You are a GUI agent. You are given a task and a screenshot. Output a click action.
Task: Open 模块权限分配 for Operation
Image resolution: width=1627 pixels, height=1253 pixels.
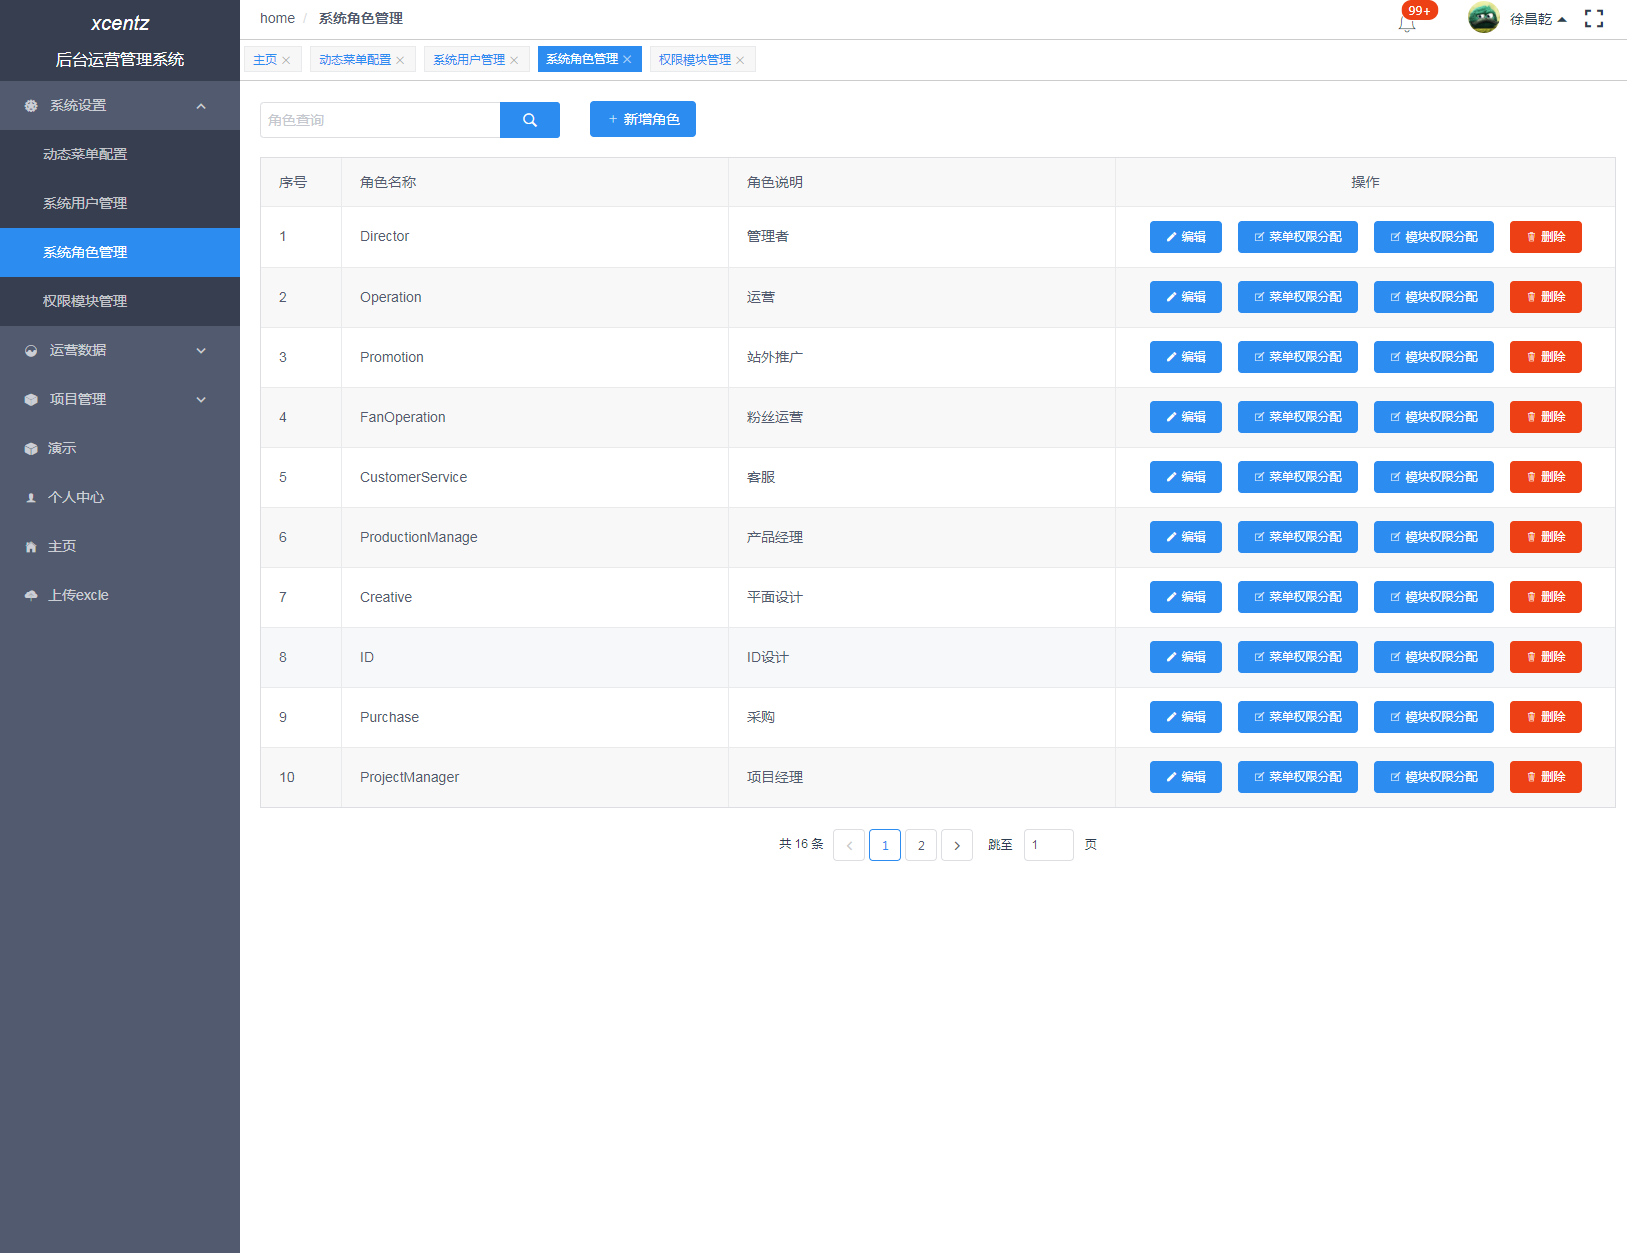pos(1434,297)
